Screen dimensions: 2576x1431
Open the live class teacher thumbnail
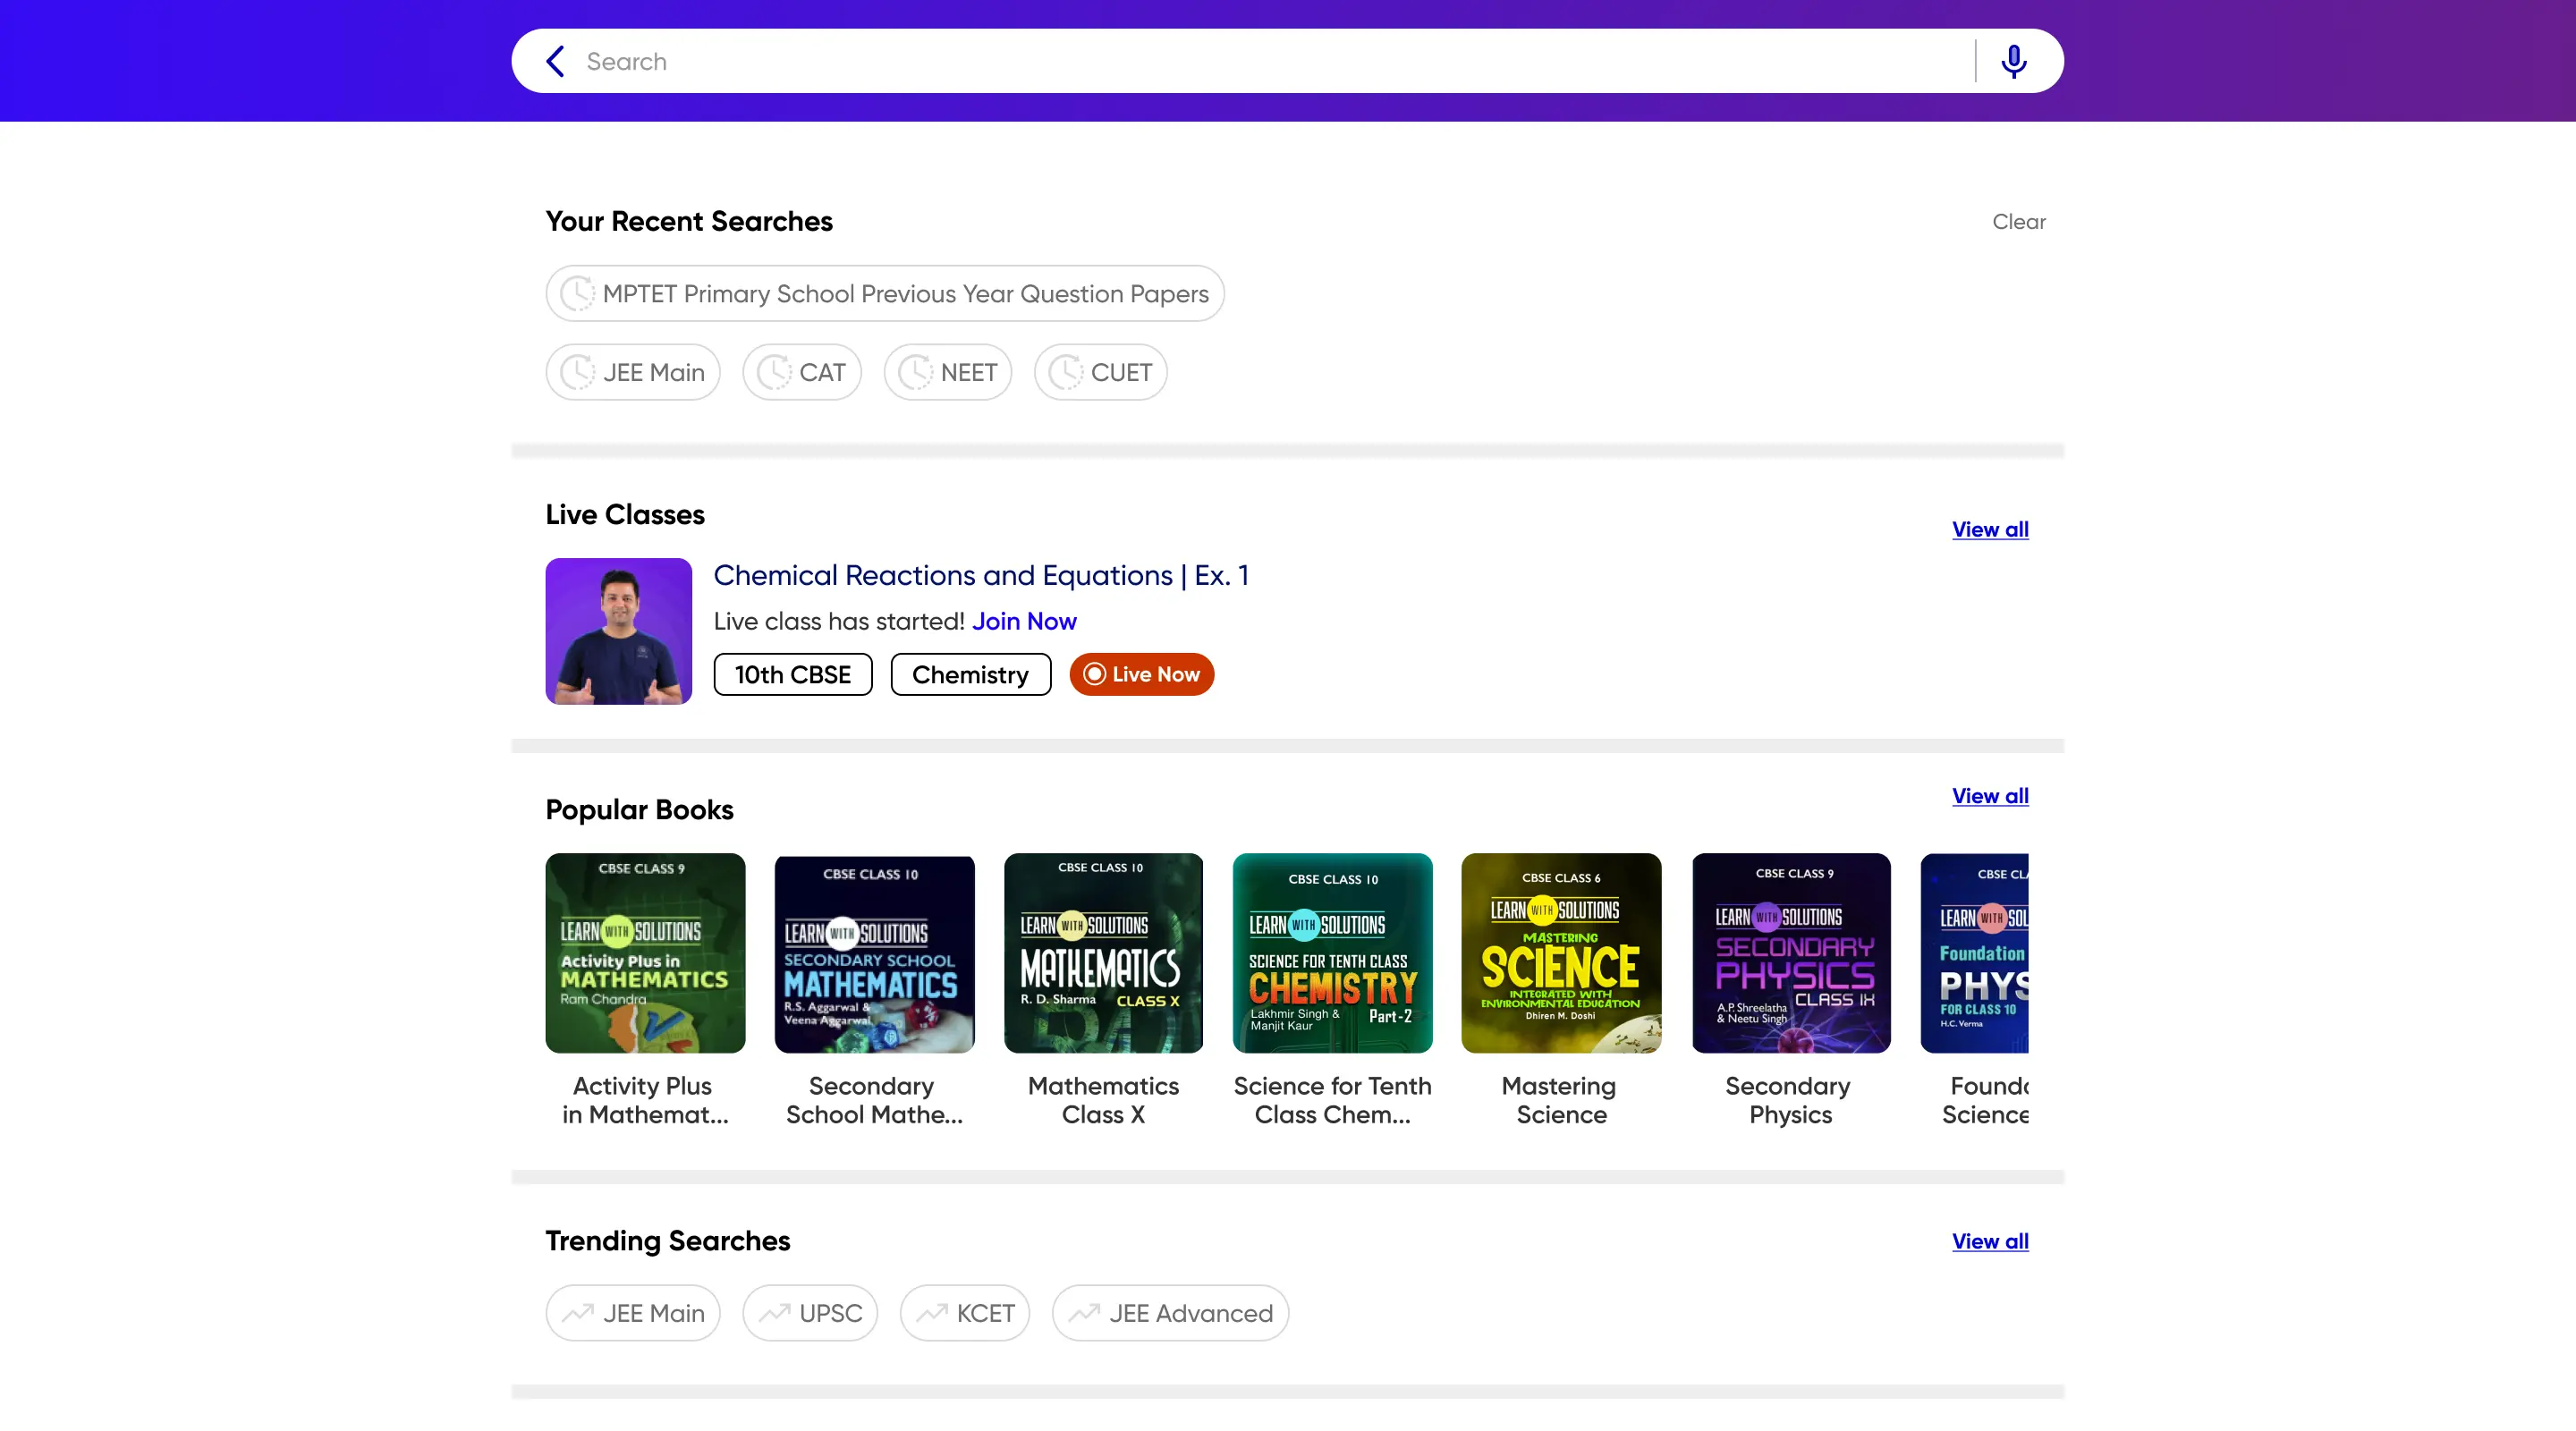(619, 631)
